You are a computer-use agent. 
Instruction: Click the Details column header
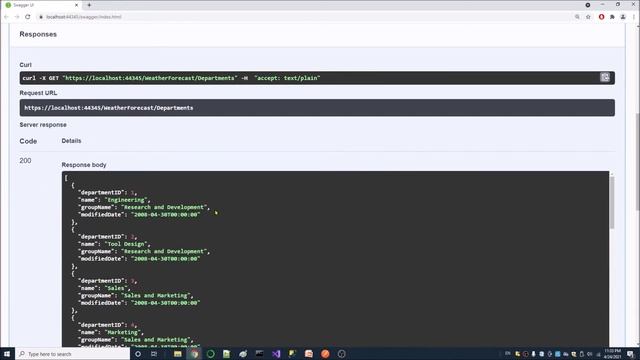click(x=71, y=141)
